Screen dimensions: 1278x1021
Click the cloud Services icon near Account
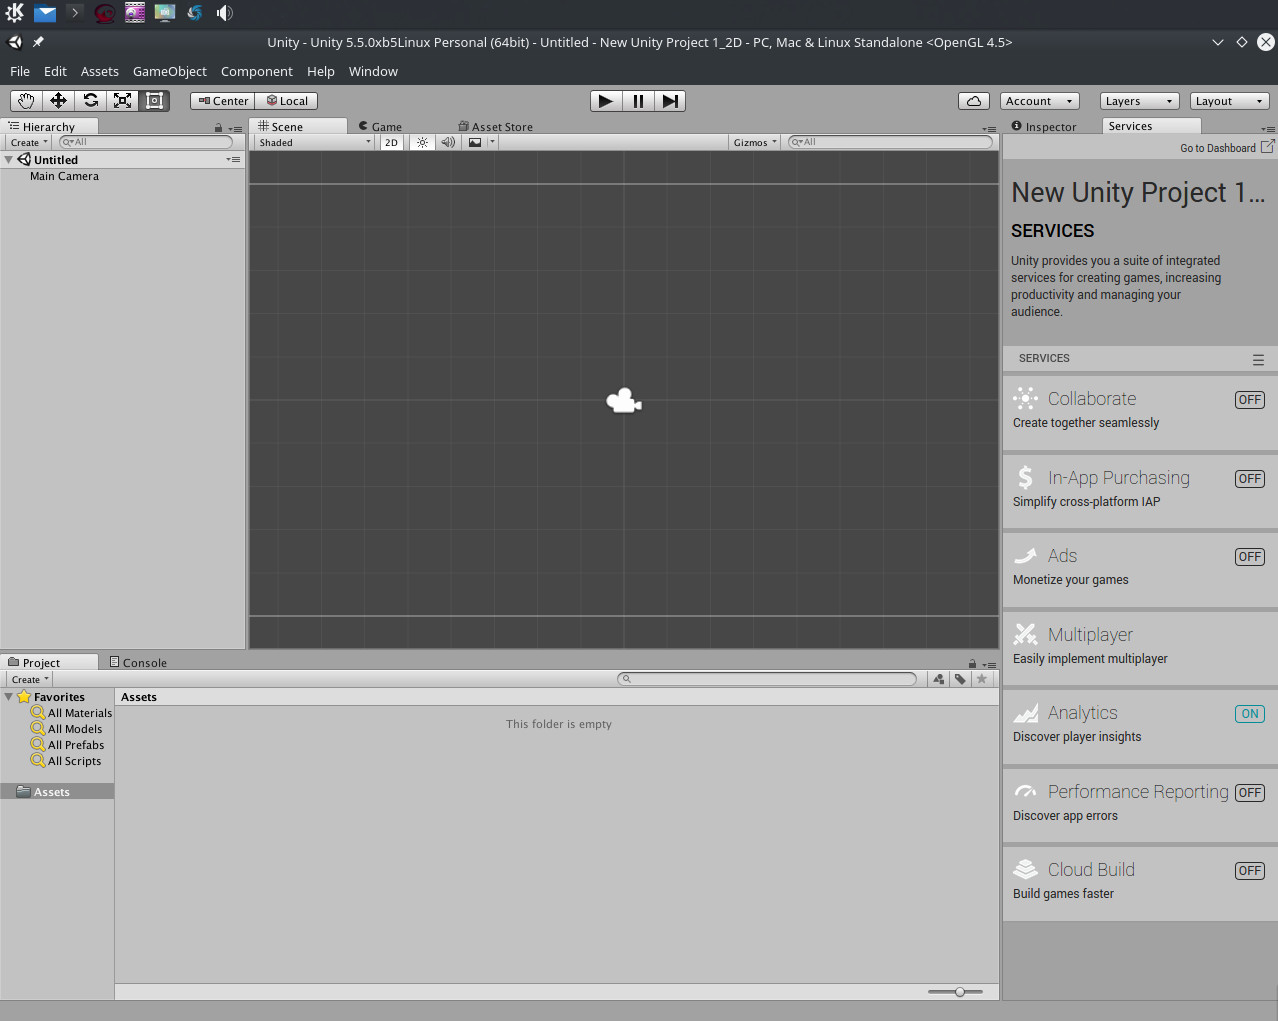coord(973,100)
